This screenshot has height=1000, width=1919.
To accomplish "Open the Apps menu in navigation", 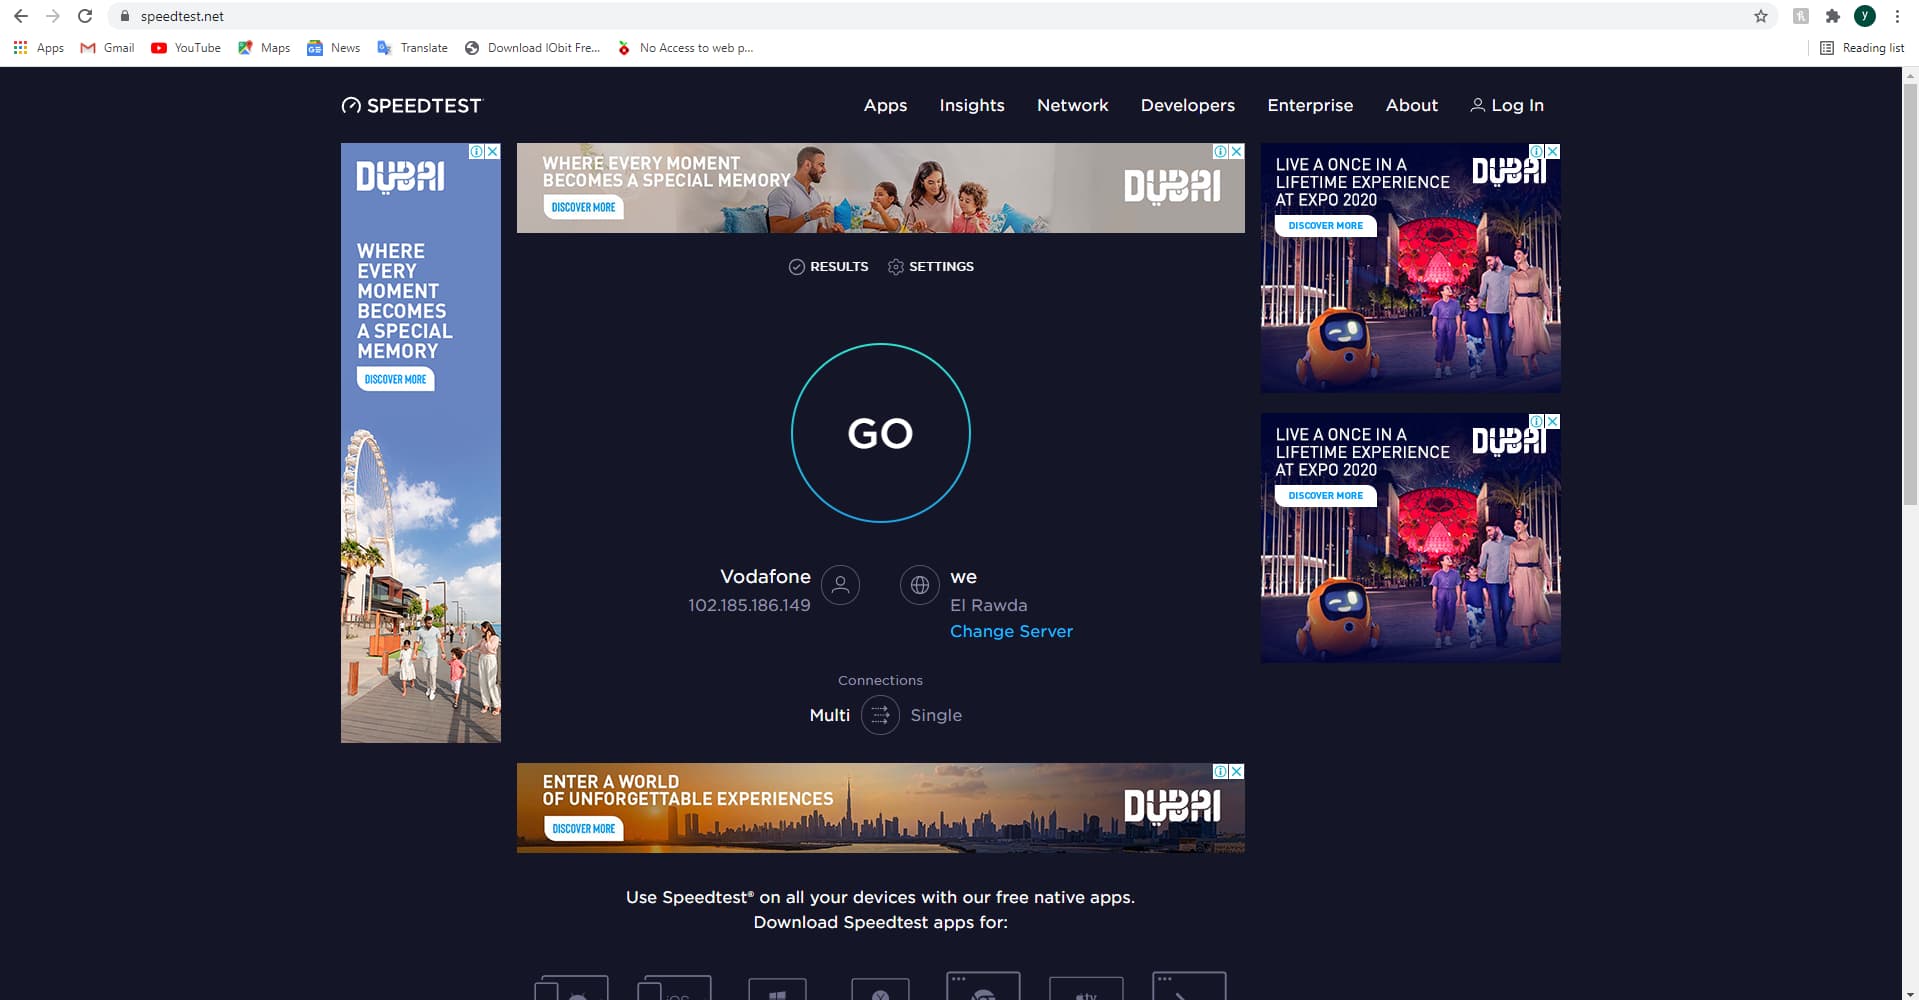I will click(885, 105).
